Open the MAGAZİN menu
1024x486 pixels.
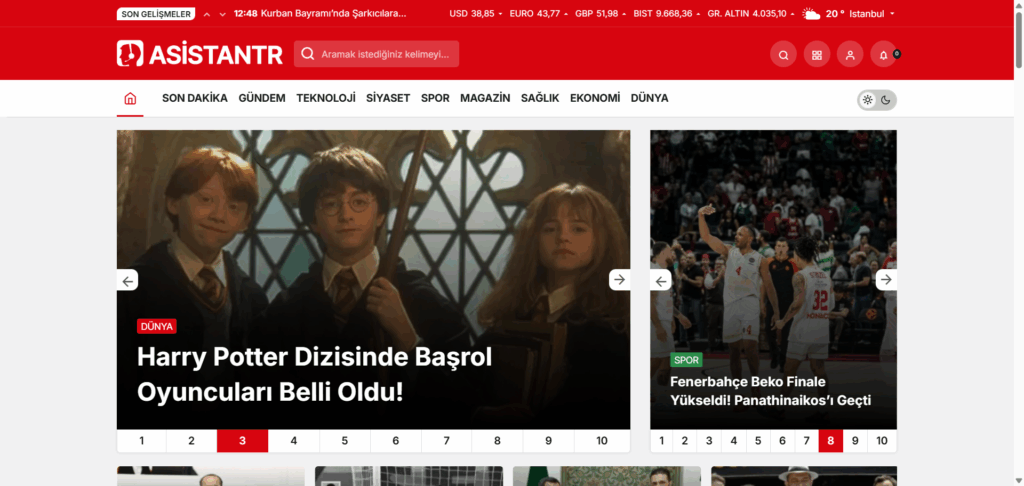click(x=485, y=98)
